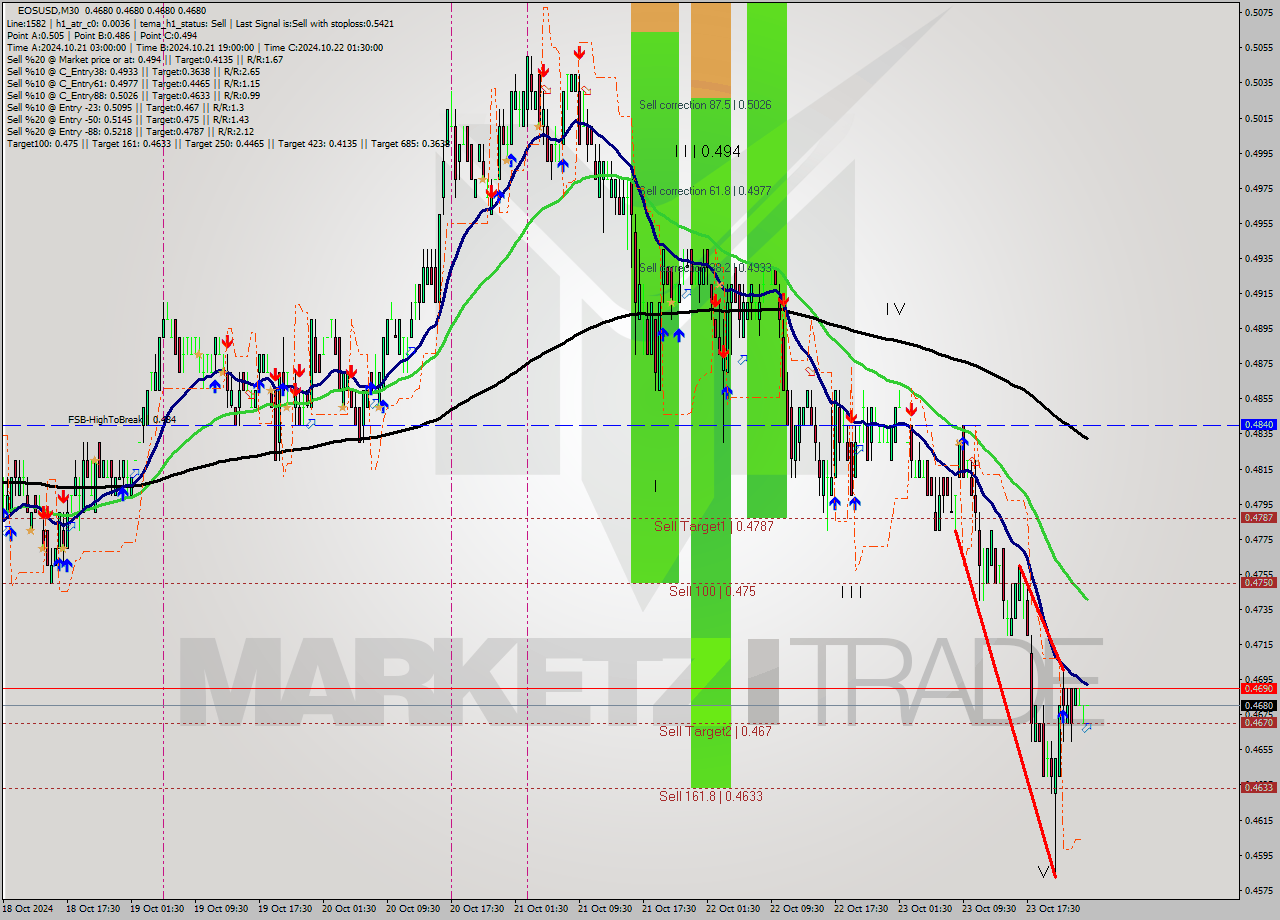Select the 'Target100: 0.475' targets line
This screenshot has width=1280, height=920.
[x=228, y=143]
